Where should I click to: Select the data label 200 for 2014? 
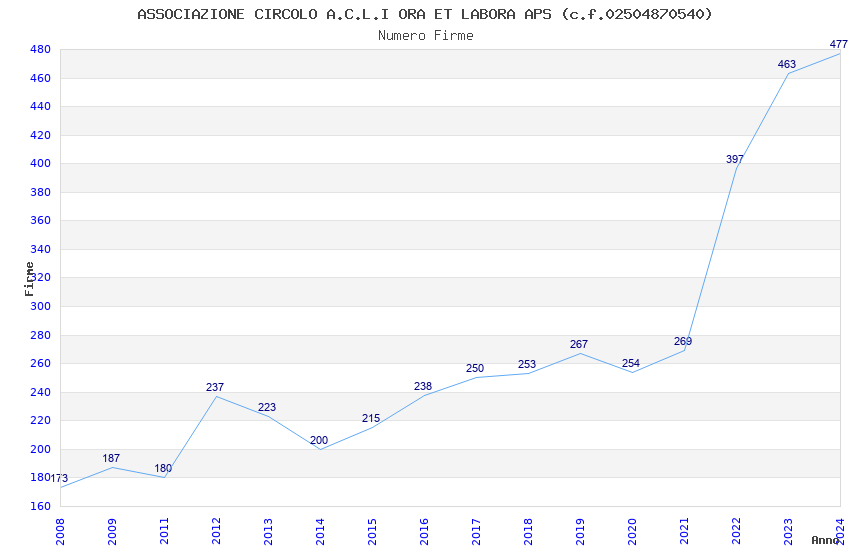319,441
